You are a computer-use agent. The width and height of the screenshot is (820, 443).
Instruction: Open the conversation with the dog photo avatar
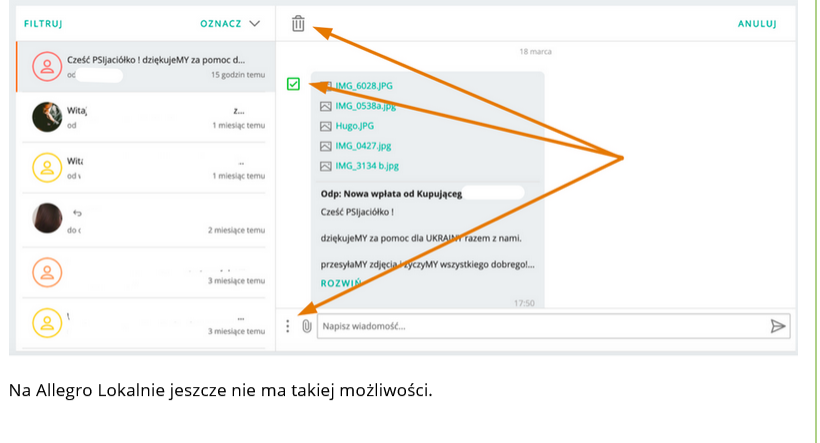pyautogui.click(x=46, y=117)
